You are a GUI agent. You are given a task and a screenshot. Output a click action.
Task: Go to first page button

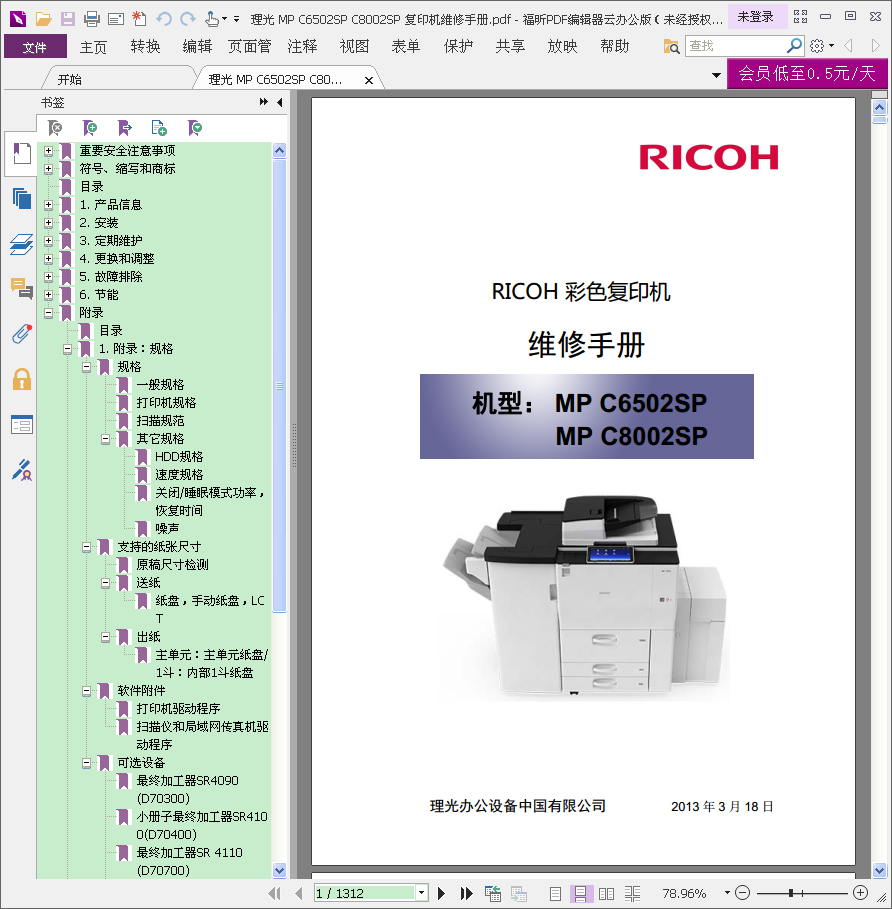(x=274, y=893)
